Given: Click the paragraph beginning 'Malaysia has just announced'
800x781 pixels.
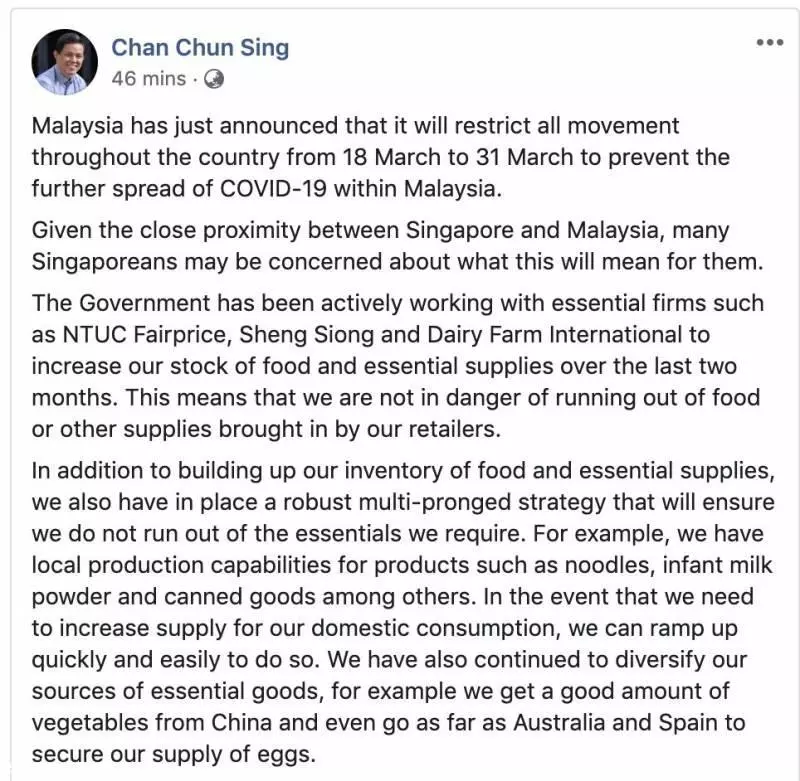Looking at the screenshot, I should pyautogui.click(x=381, y=157).
